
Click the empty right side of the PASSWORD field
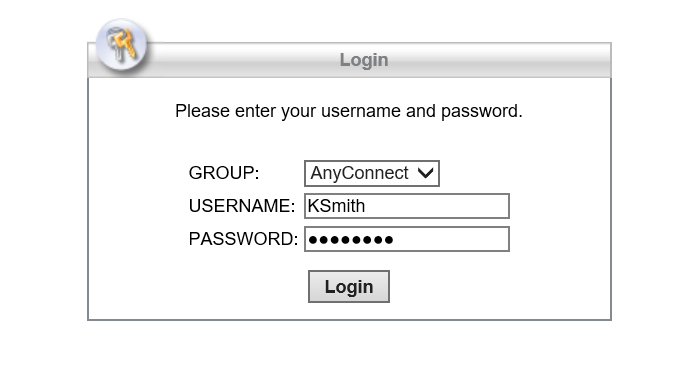(452, 239)
